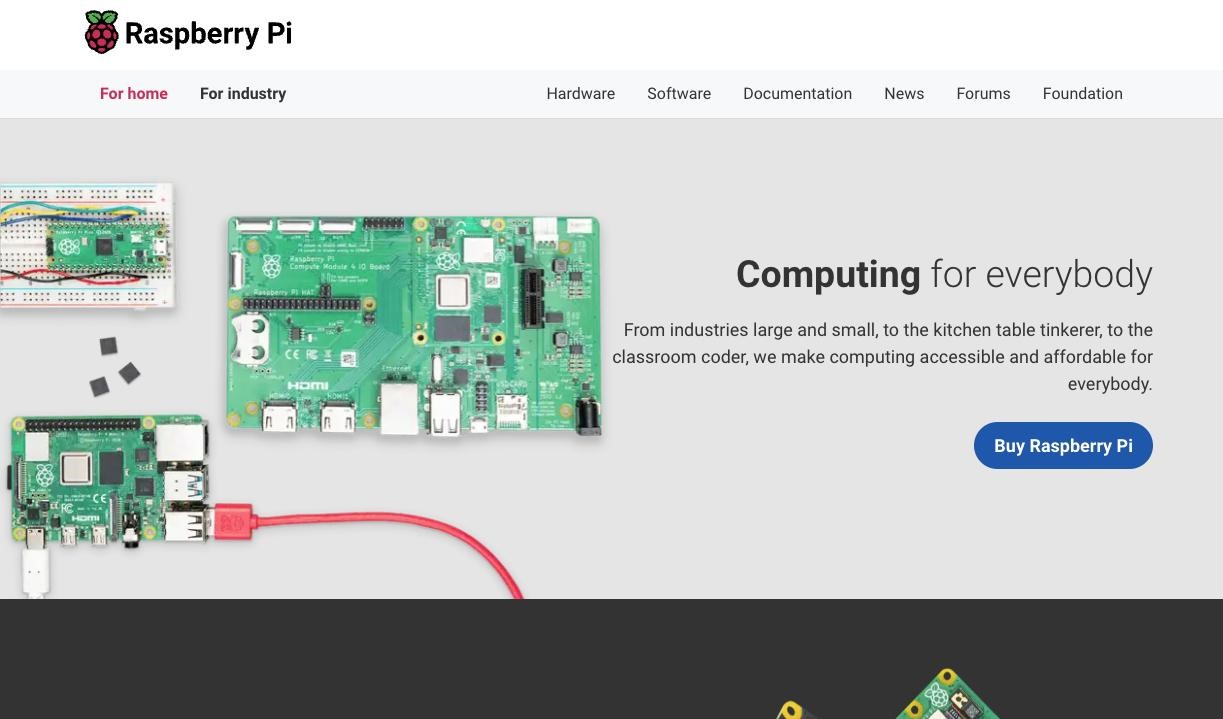Open the News section
Viewport: 1223px width, 719px height.
(904, 94)
